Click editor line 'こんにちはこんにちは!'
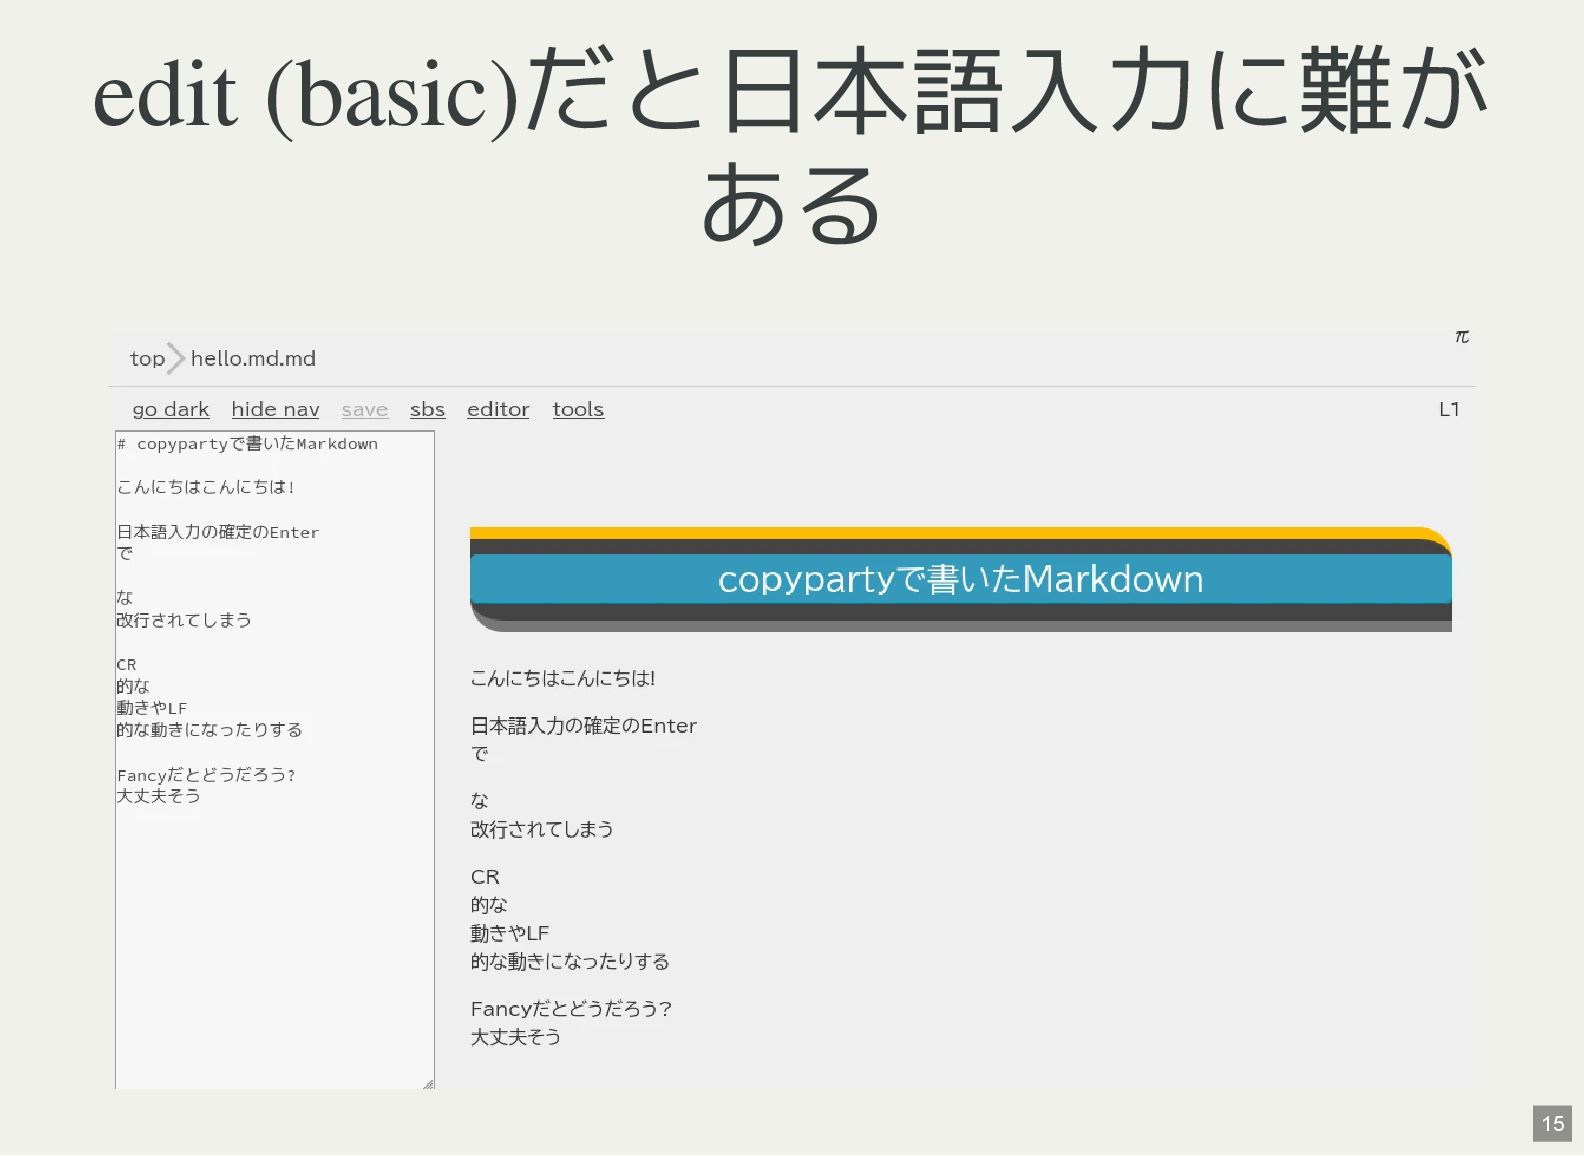This screenshot has width=1584, height=1156. [206, 487]
